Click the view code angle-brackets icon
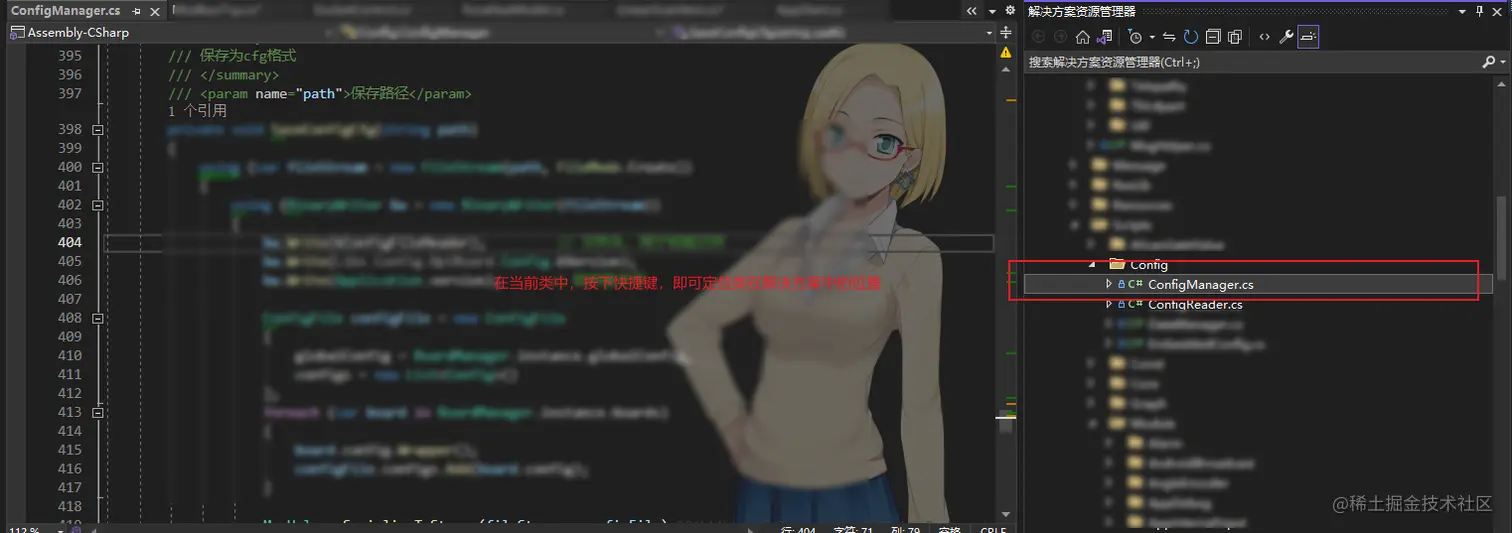Viewport: 1512px width, 533px height. click(x=1264, y=37)
